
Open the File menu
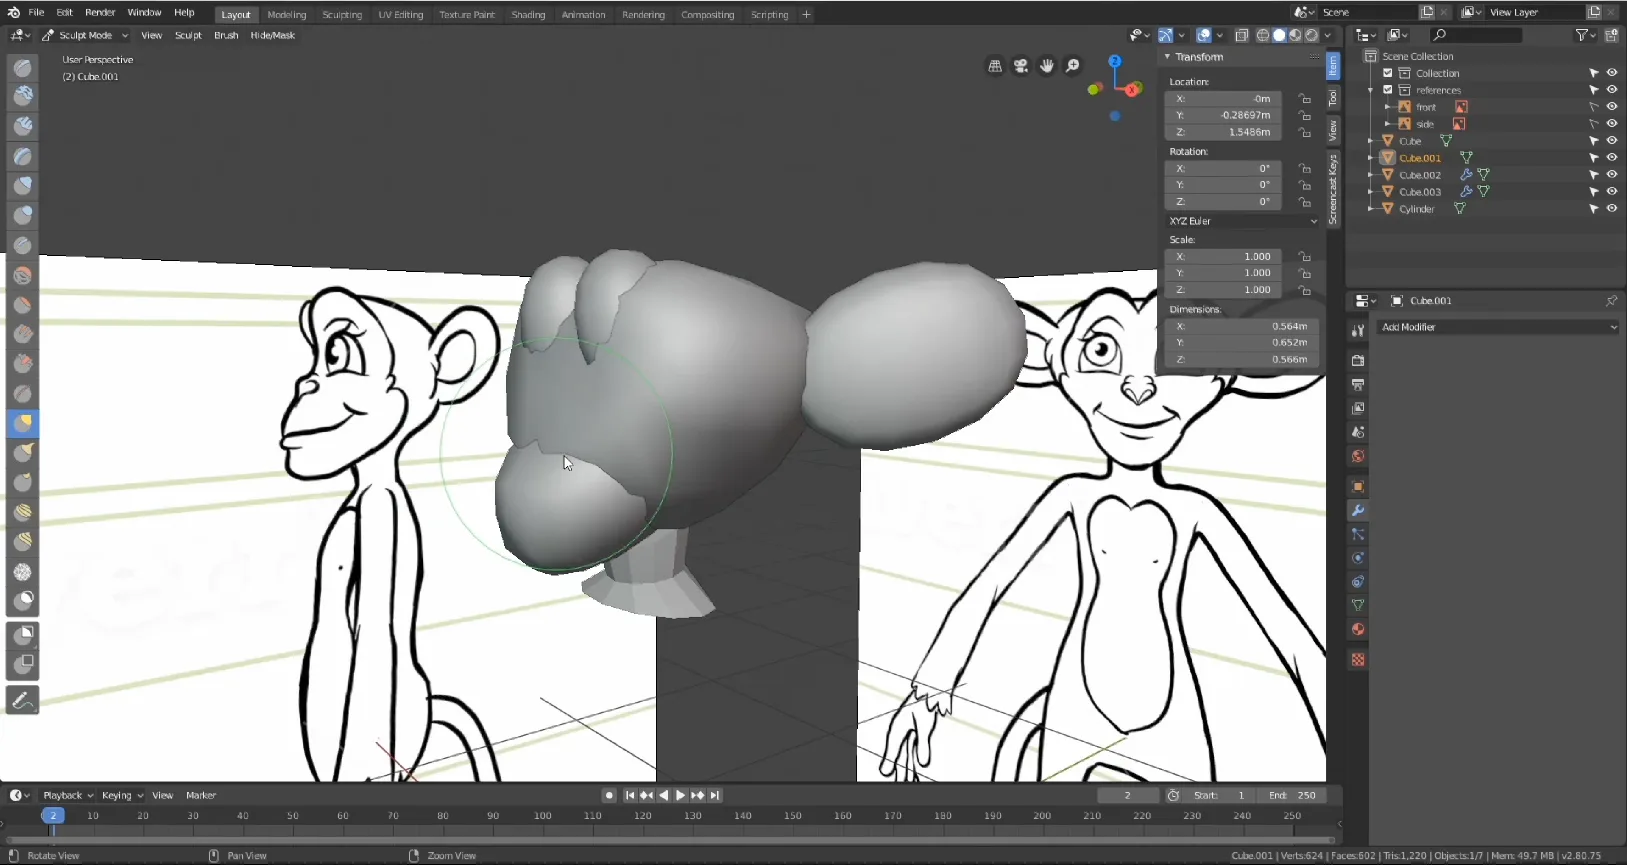pyautogui.click(x=36, y=12)
